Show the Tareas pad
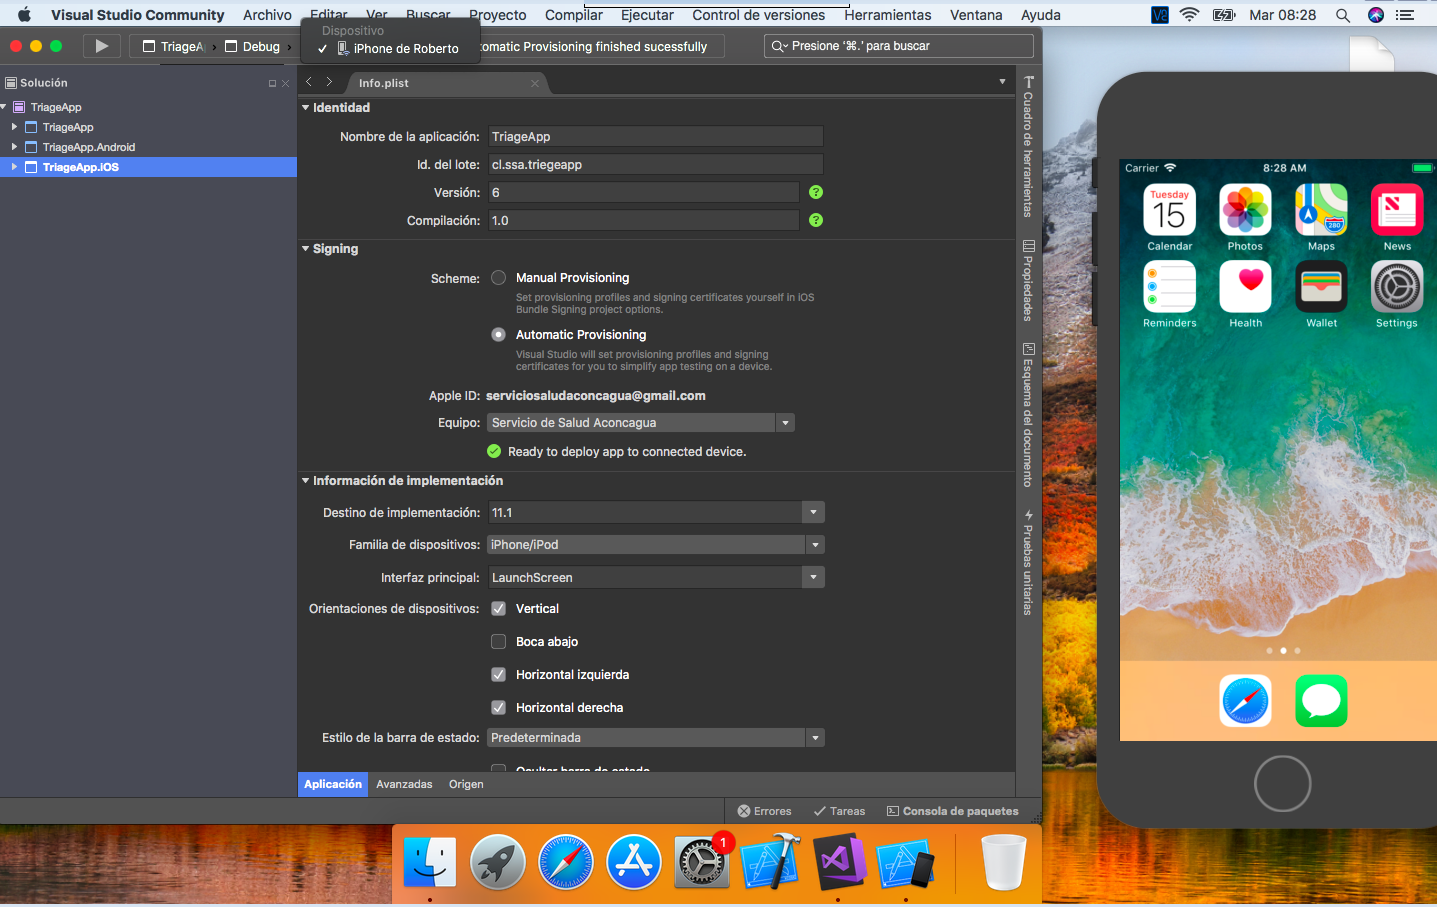1437x907 pixels. 839,811
